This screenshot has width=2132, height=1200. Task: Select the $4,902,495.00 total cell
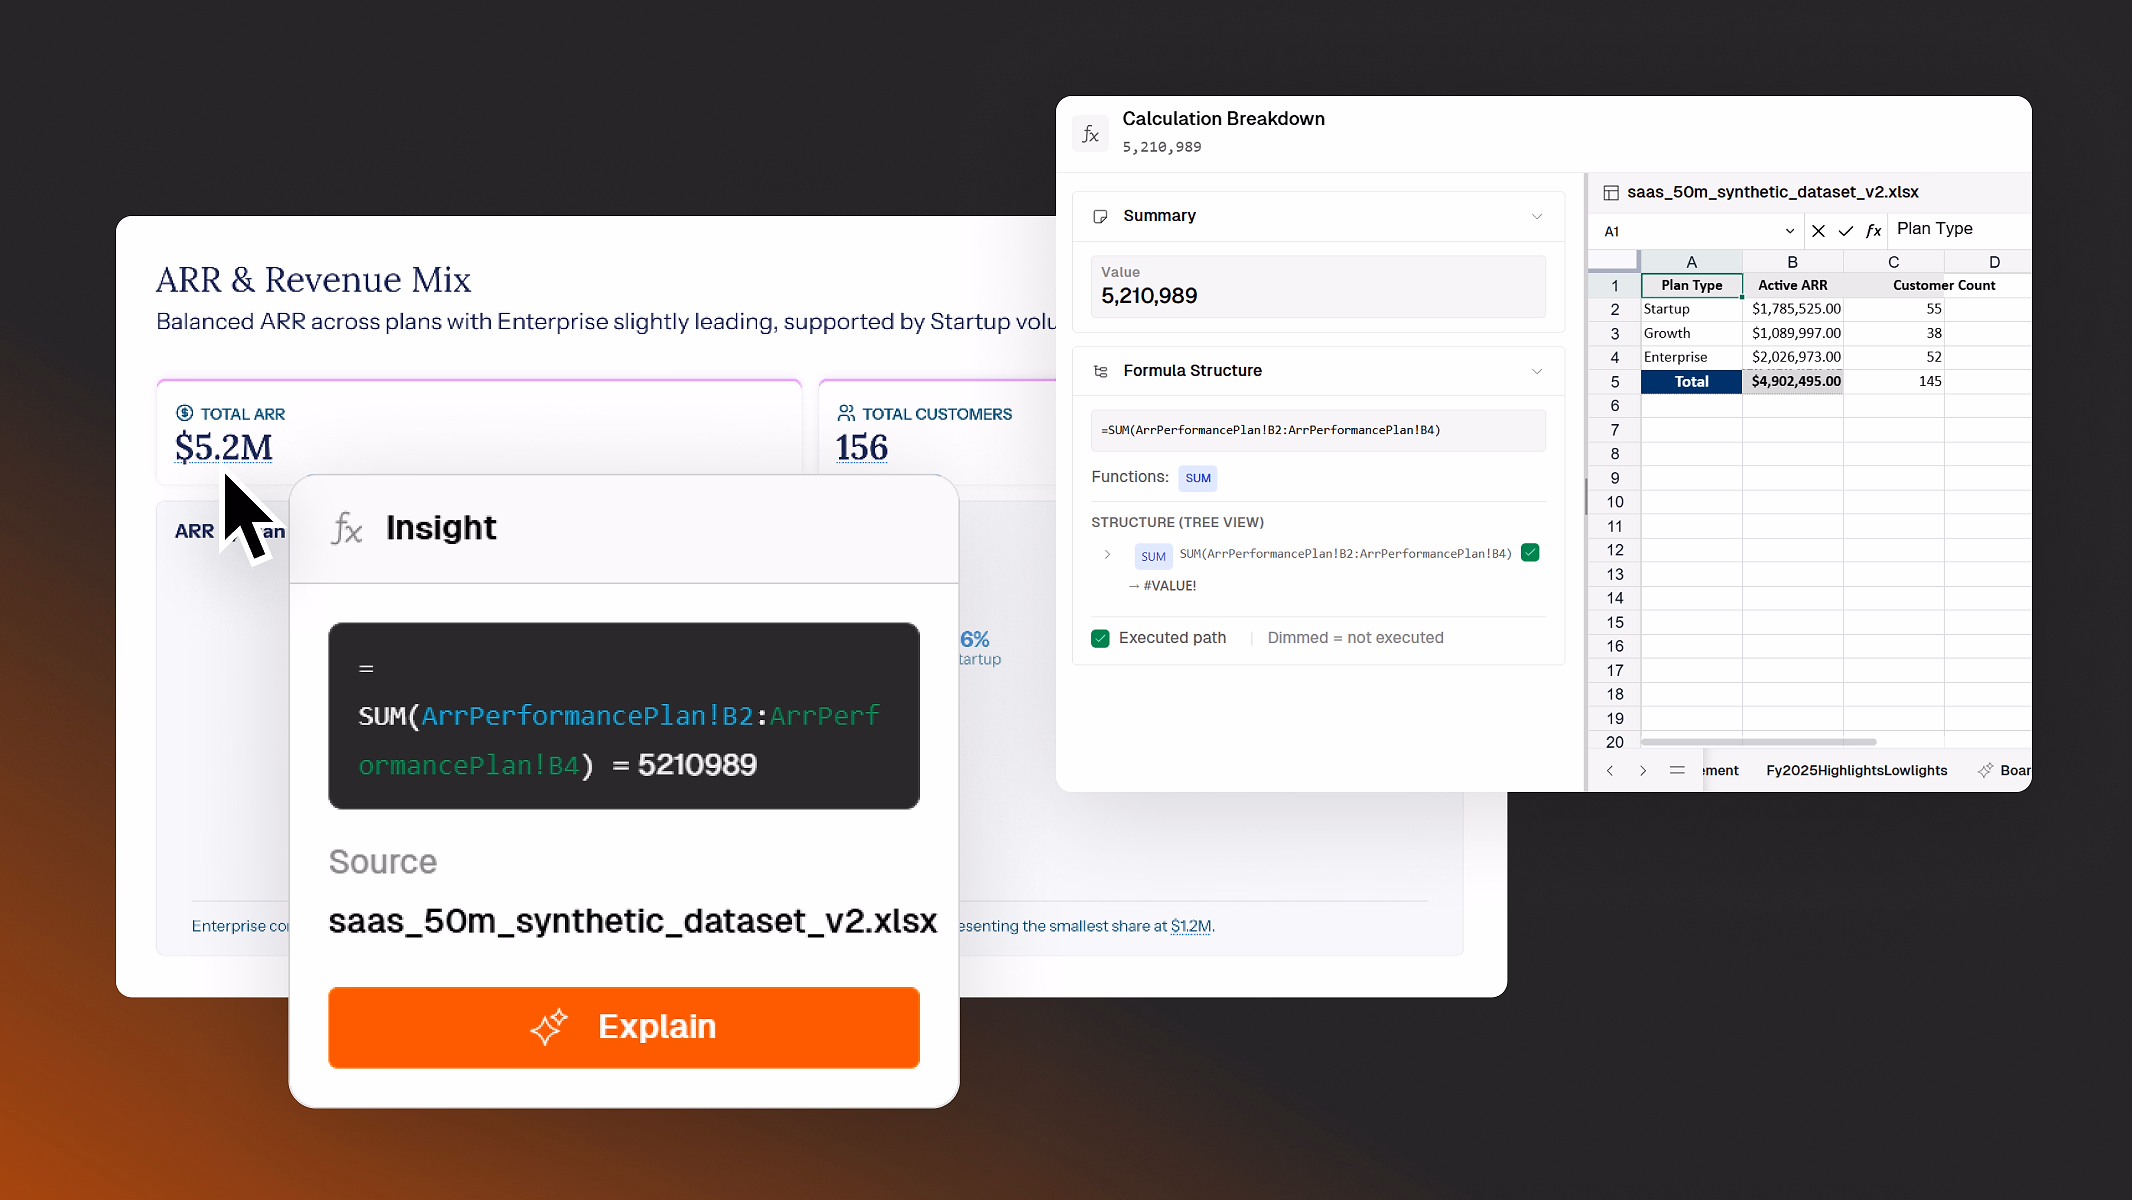tap(1792, 382)
